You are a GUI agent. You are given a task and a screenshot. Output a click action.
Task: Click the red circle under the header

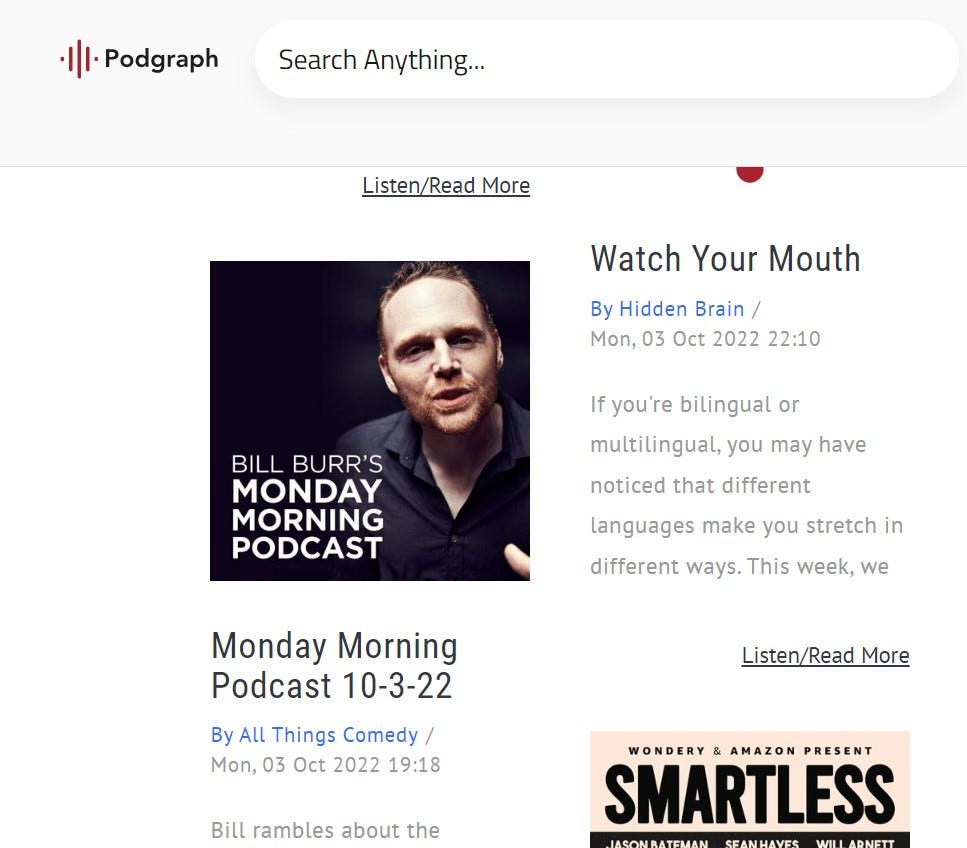[750, 174]
